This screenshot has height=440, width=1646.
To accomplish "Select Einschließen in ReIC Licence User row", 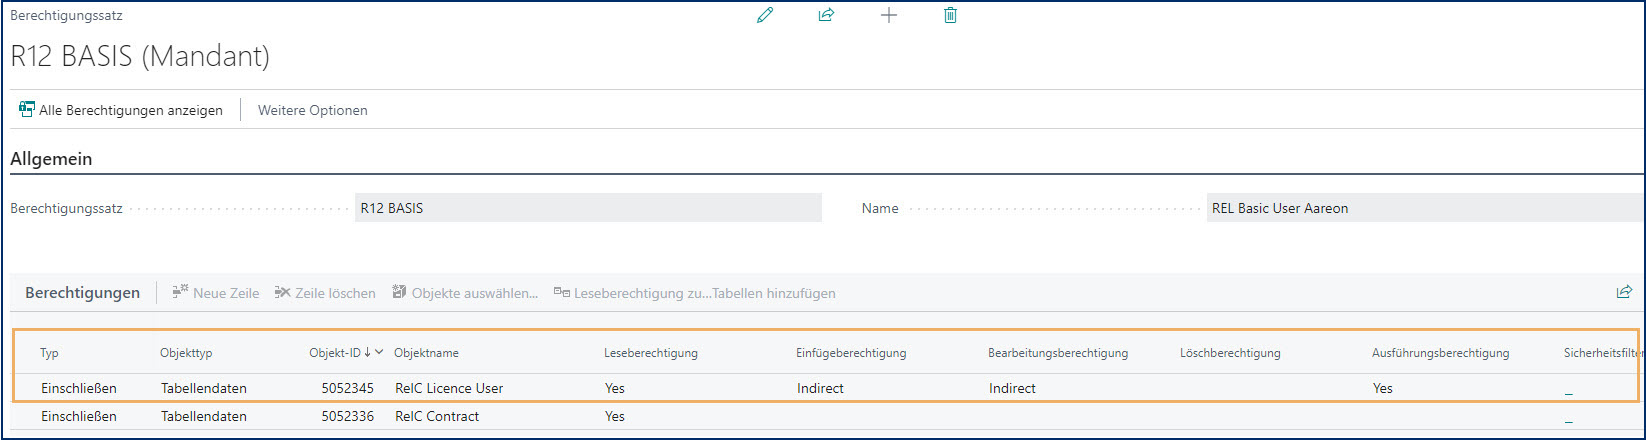I will [x=79, y=388].
